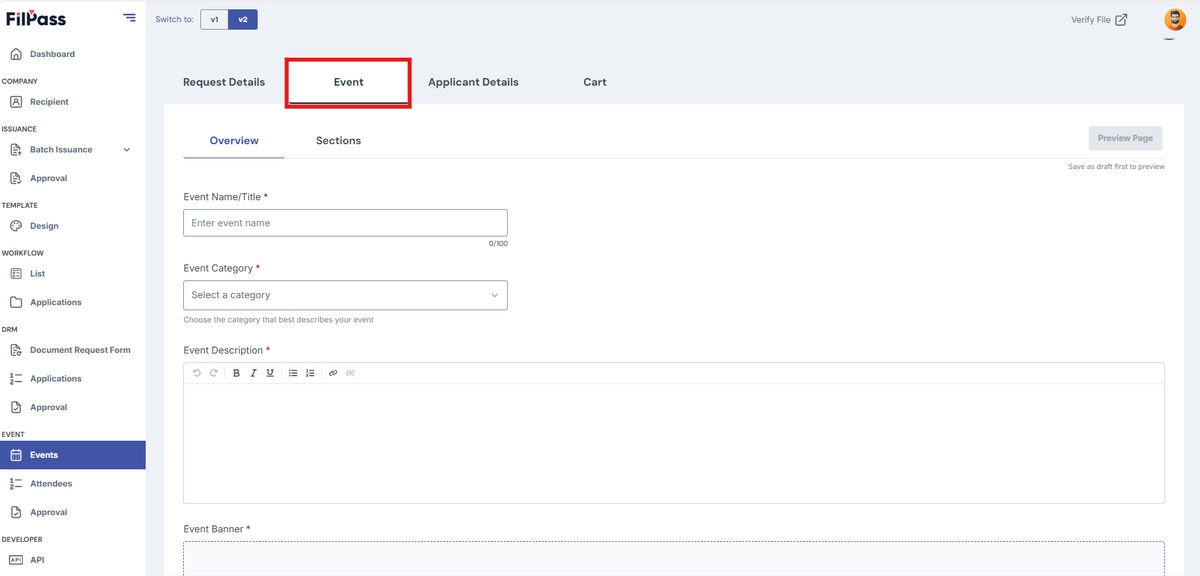
Task: Select the Overview sub-tab
Action: (x=234, y=141)
